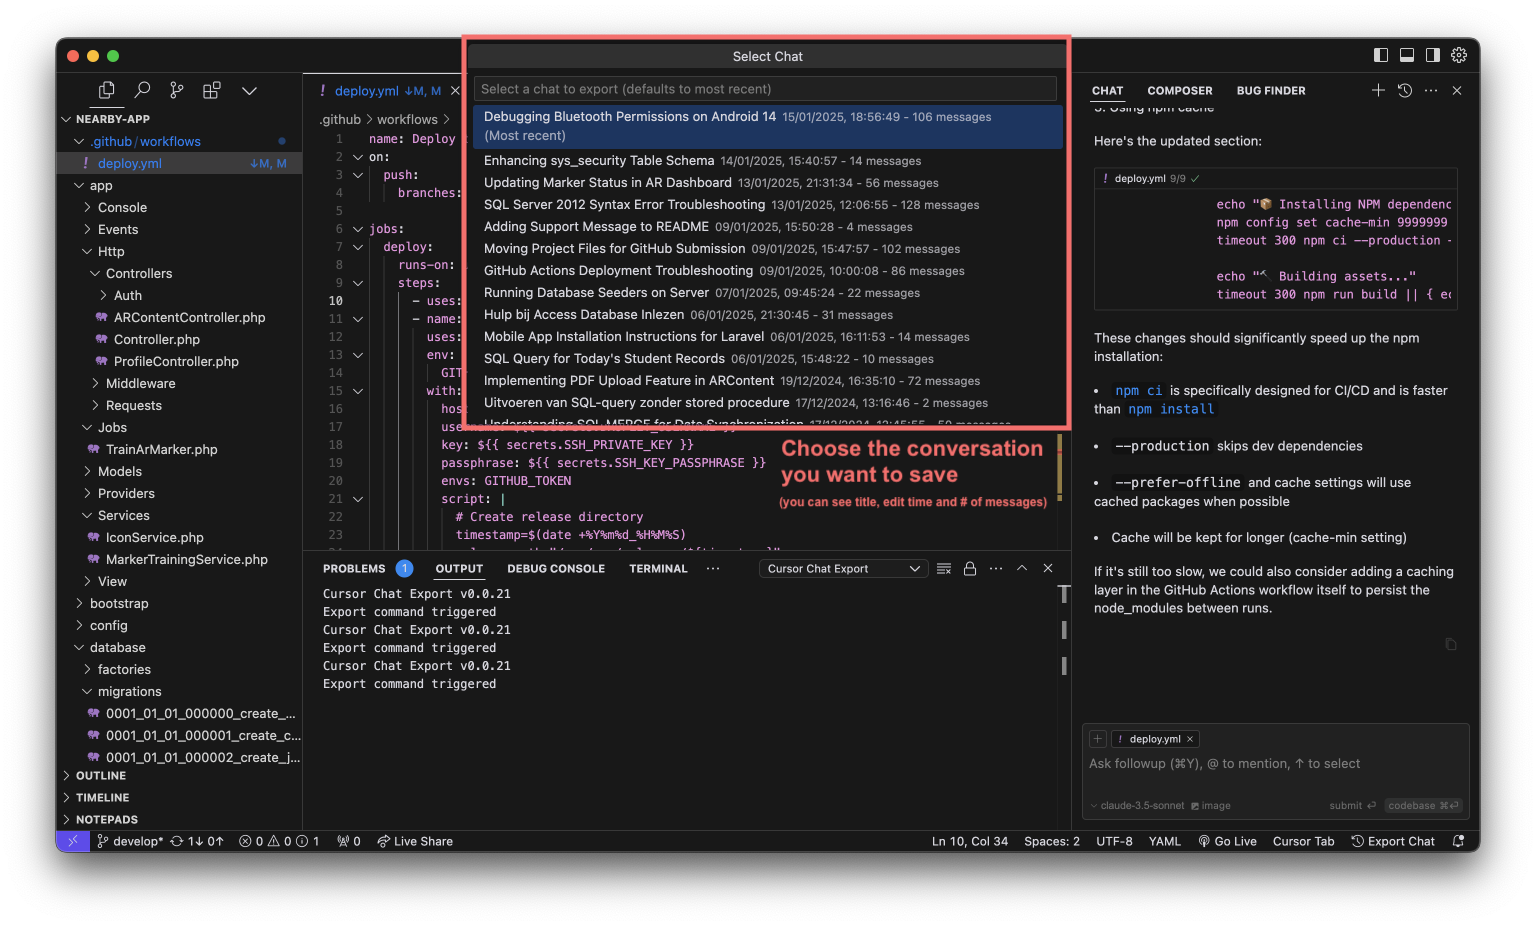Collapse the .github/workflows folder
The width and height of the screenshot is (1536, 926).
click(x=79, y=141)
